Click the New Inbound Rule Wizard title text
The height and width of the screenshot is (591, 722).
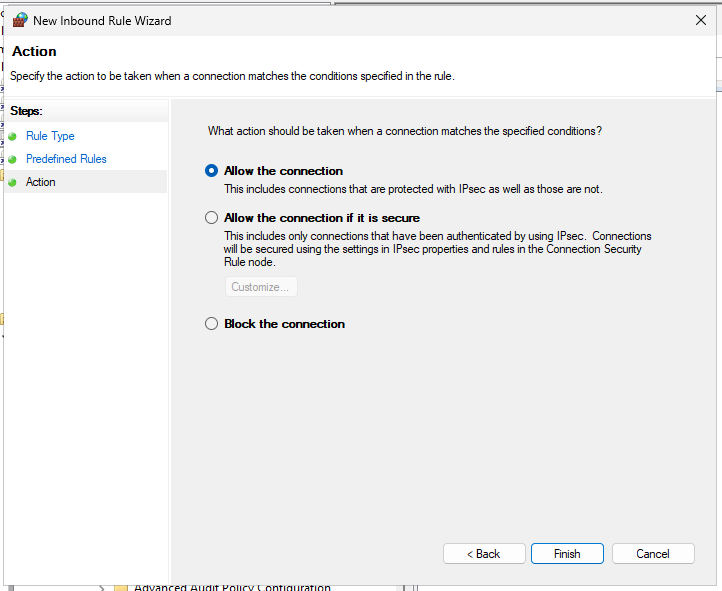102,21
